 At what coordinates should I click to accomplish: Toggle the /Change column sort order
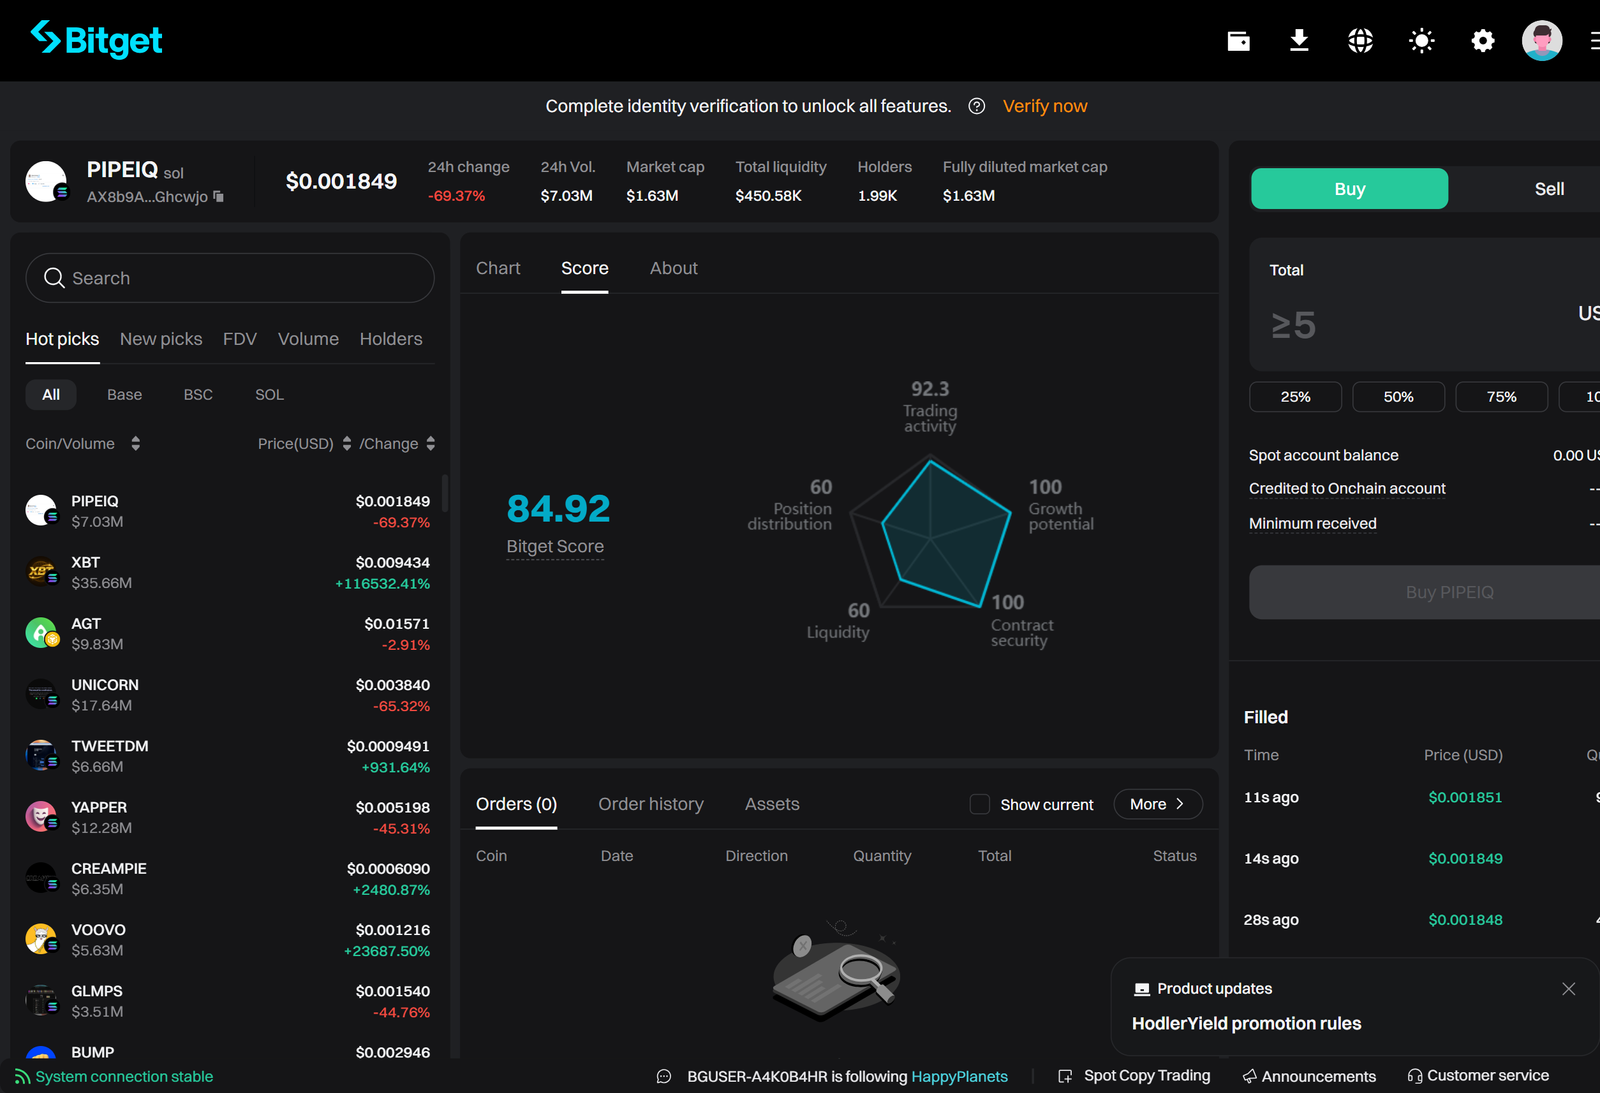tap(430, 443)
